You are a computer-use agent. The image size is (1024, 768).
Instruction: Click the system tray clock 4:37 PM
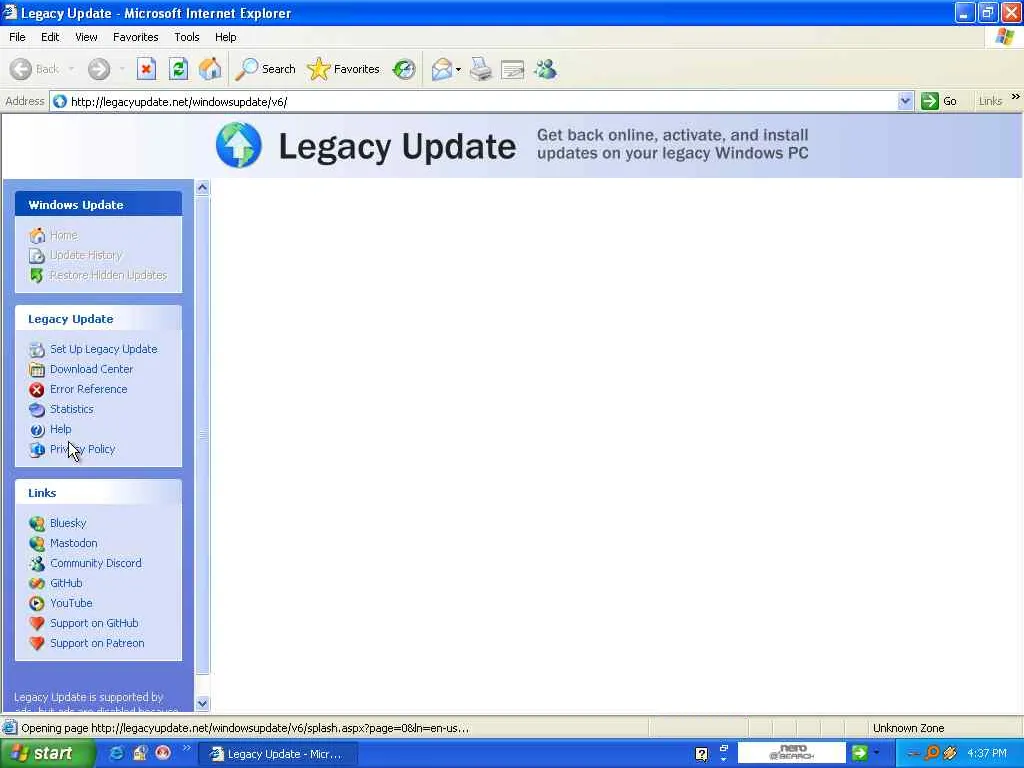(987, 753)
